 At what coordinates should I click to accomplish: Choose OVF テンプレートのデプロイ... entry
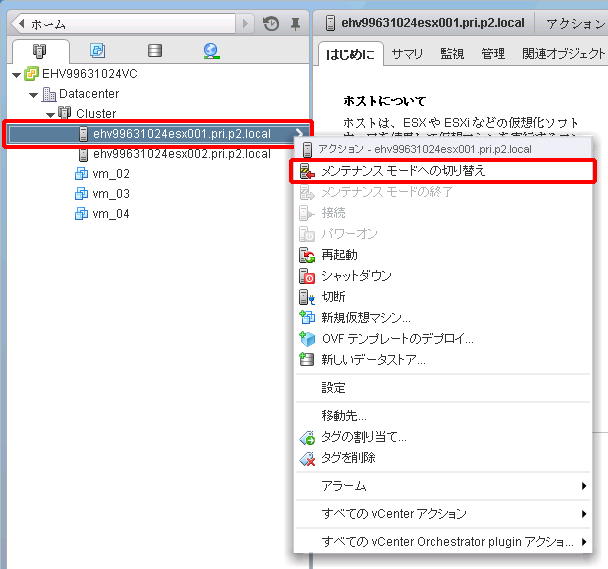click(397, 339)
